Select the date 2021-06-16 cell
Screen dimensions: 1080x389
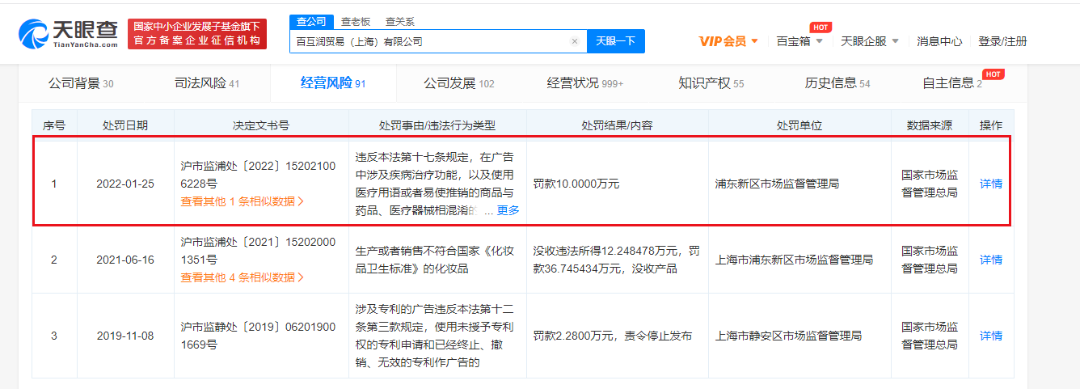125,260
